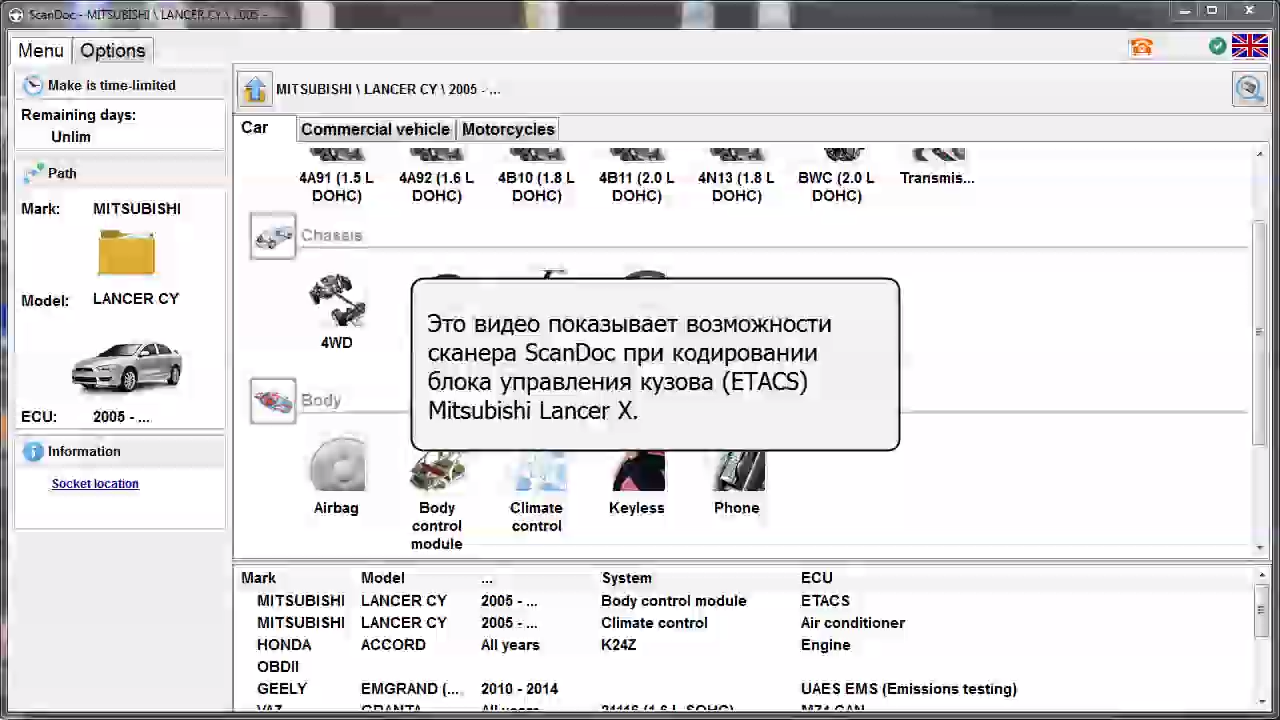The image size is (1280, 720).
Task: Select the 4A91 (1.5 L DOHC) engine
Action: (336, 176)
